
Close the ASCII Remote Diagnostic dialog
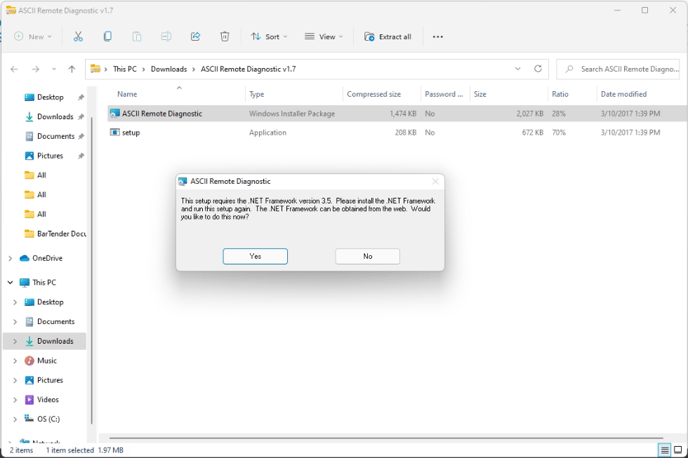tap(435, 181)
